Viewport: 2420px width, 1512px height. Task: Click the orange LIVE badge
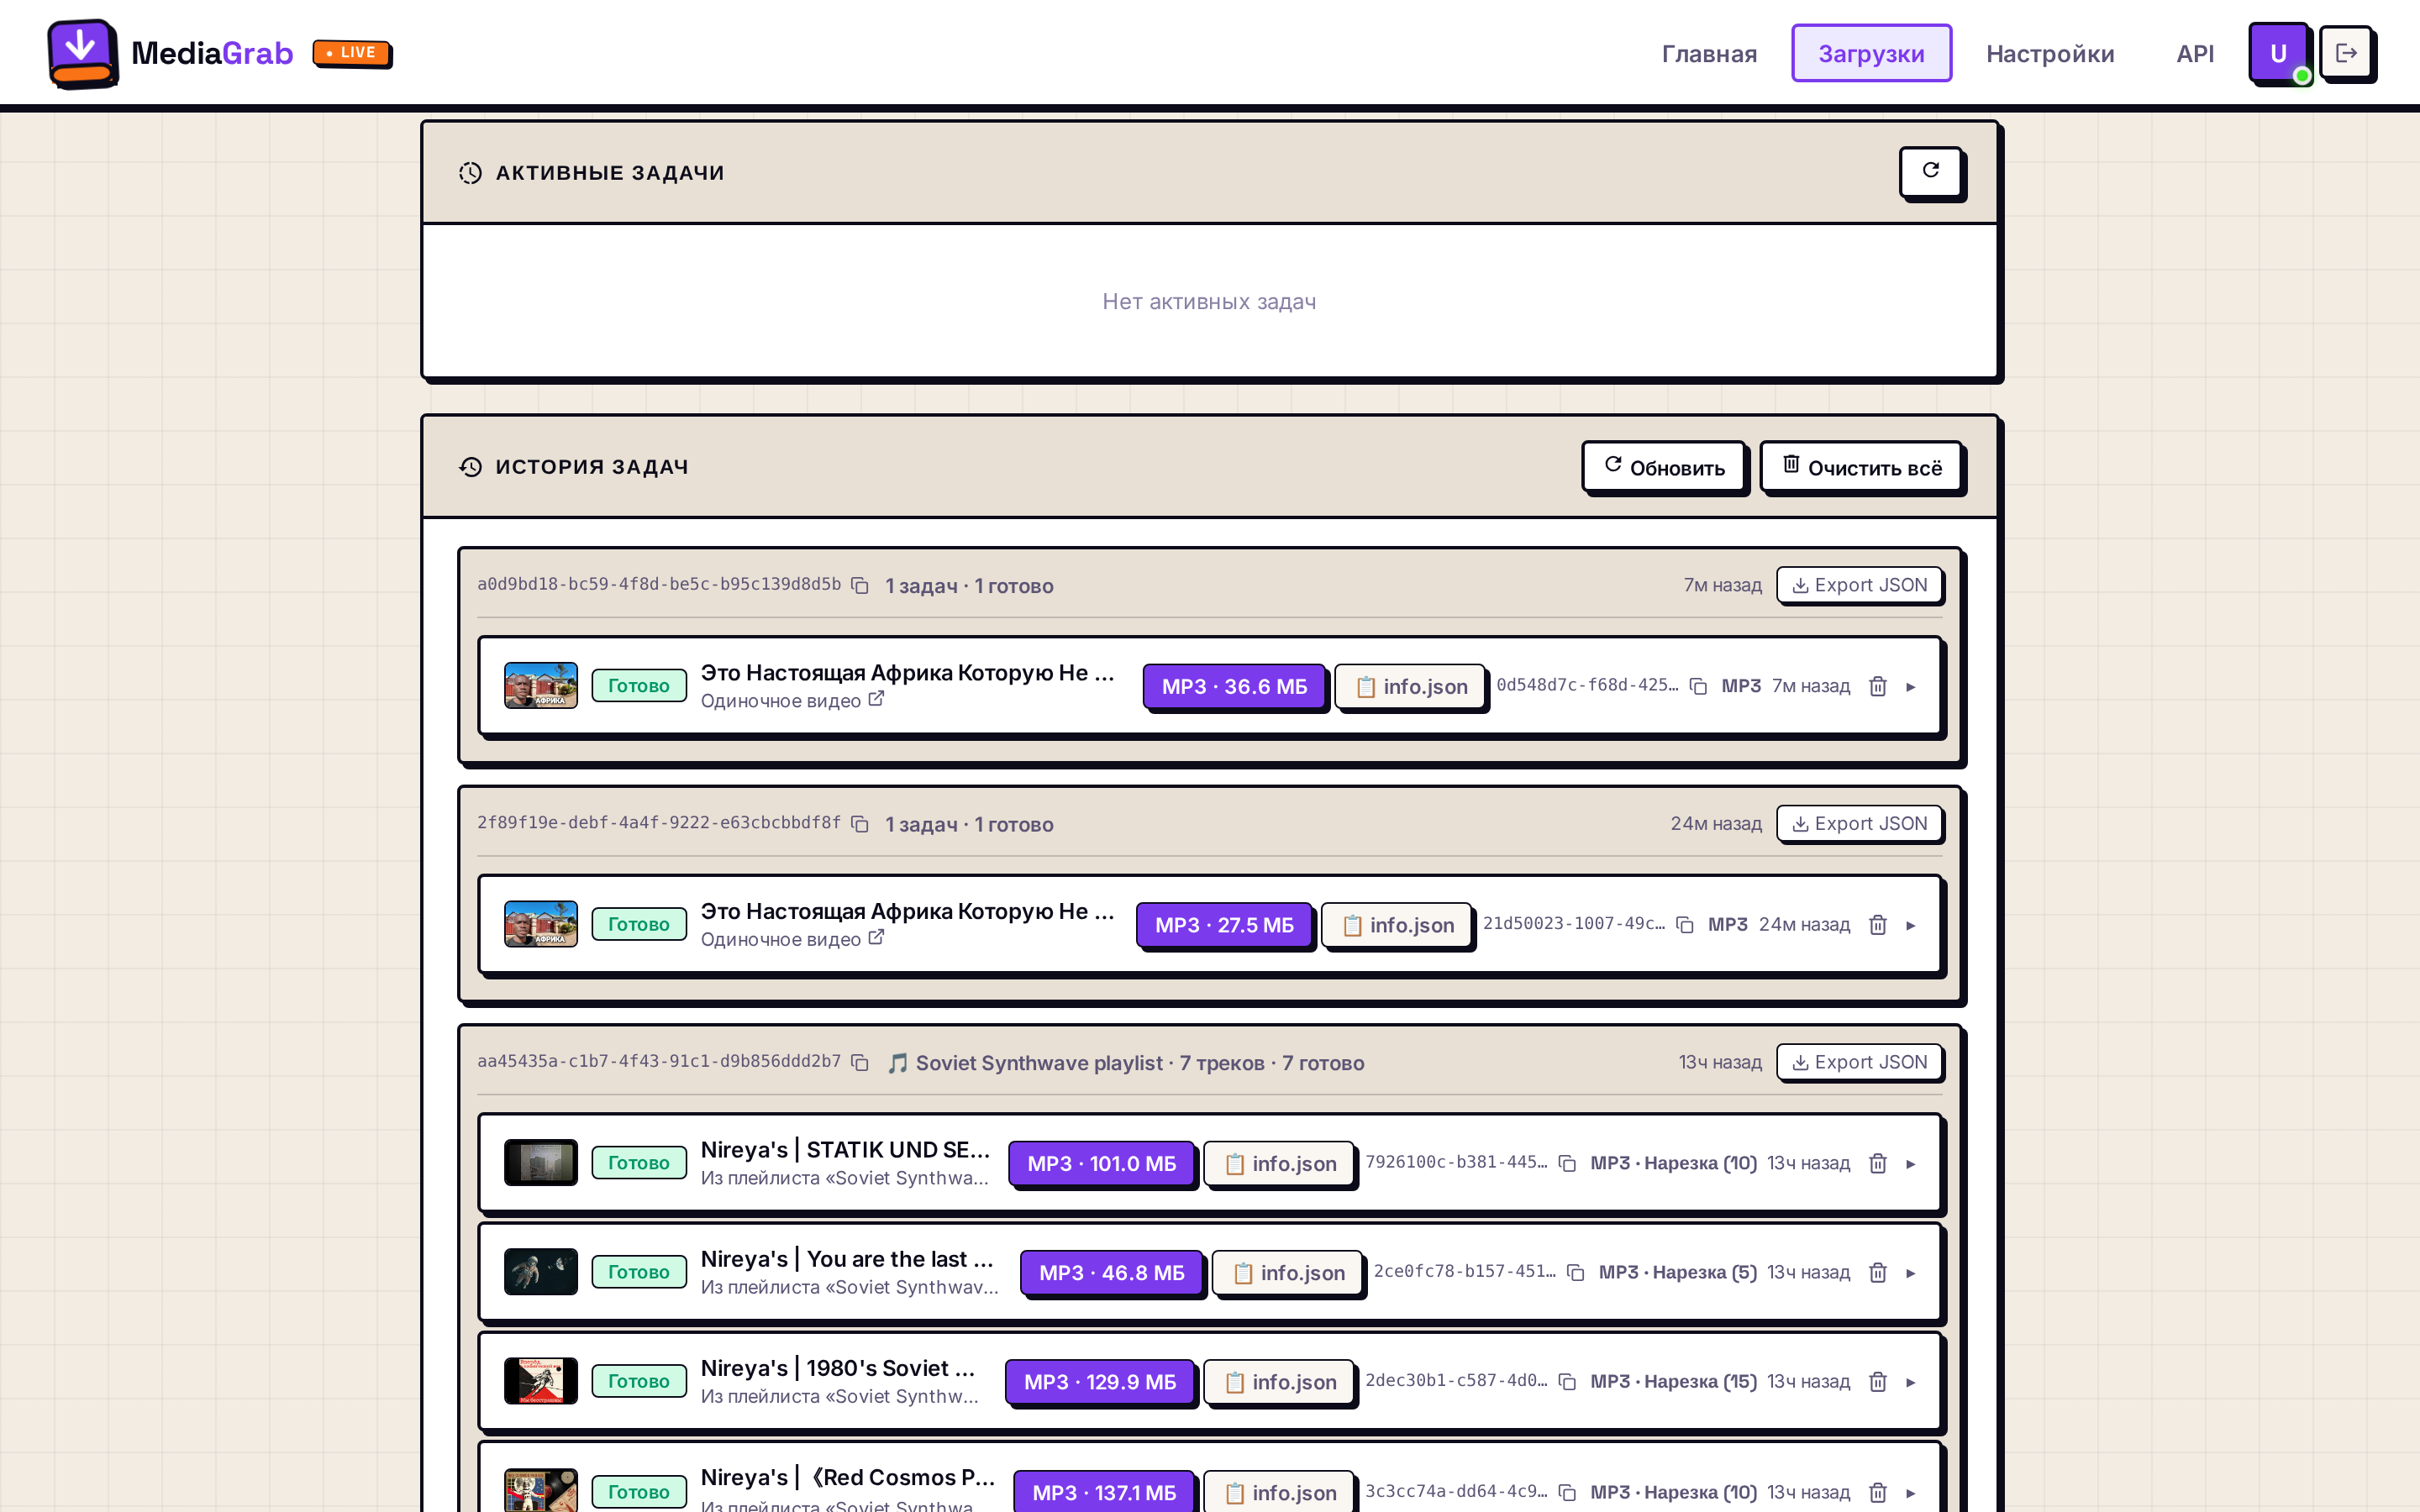(351, 53)
